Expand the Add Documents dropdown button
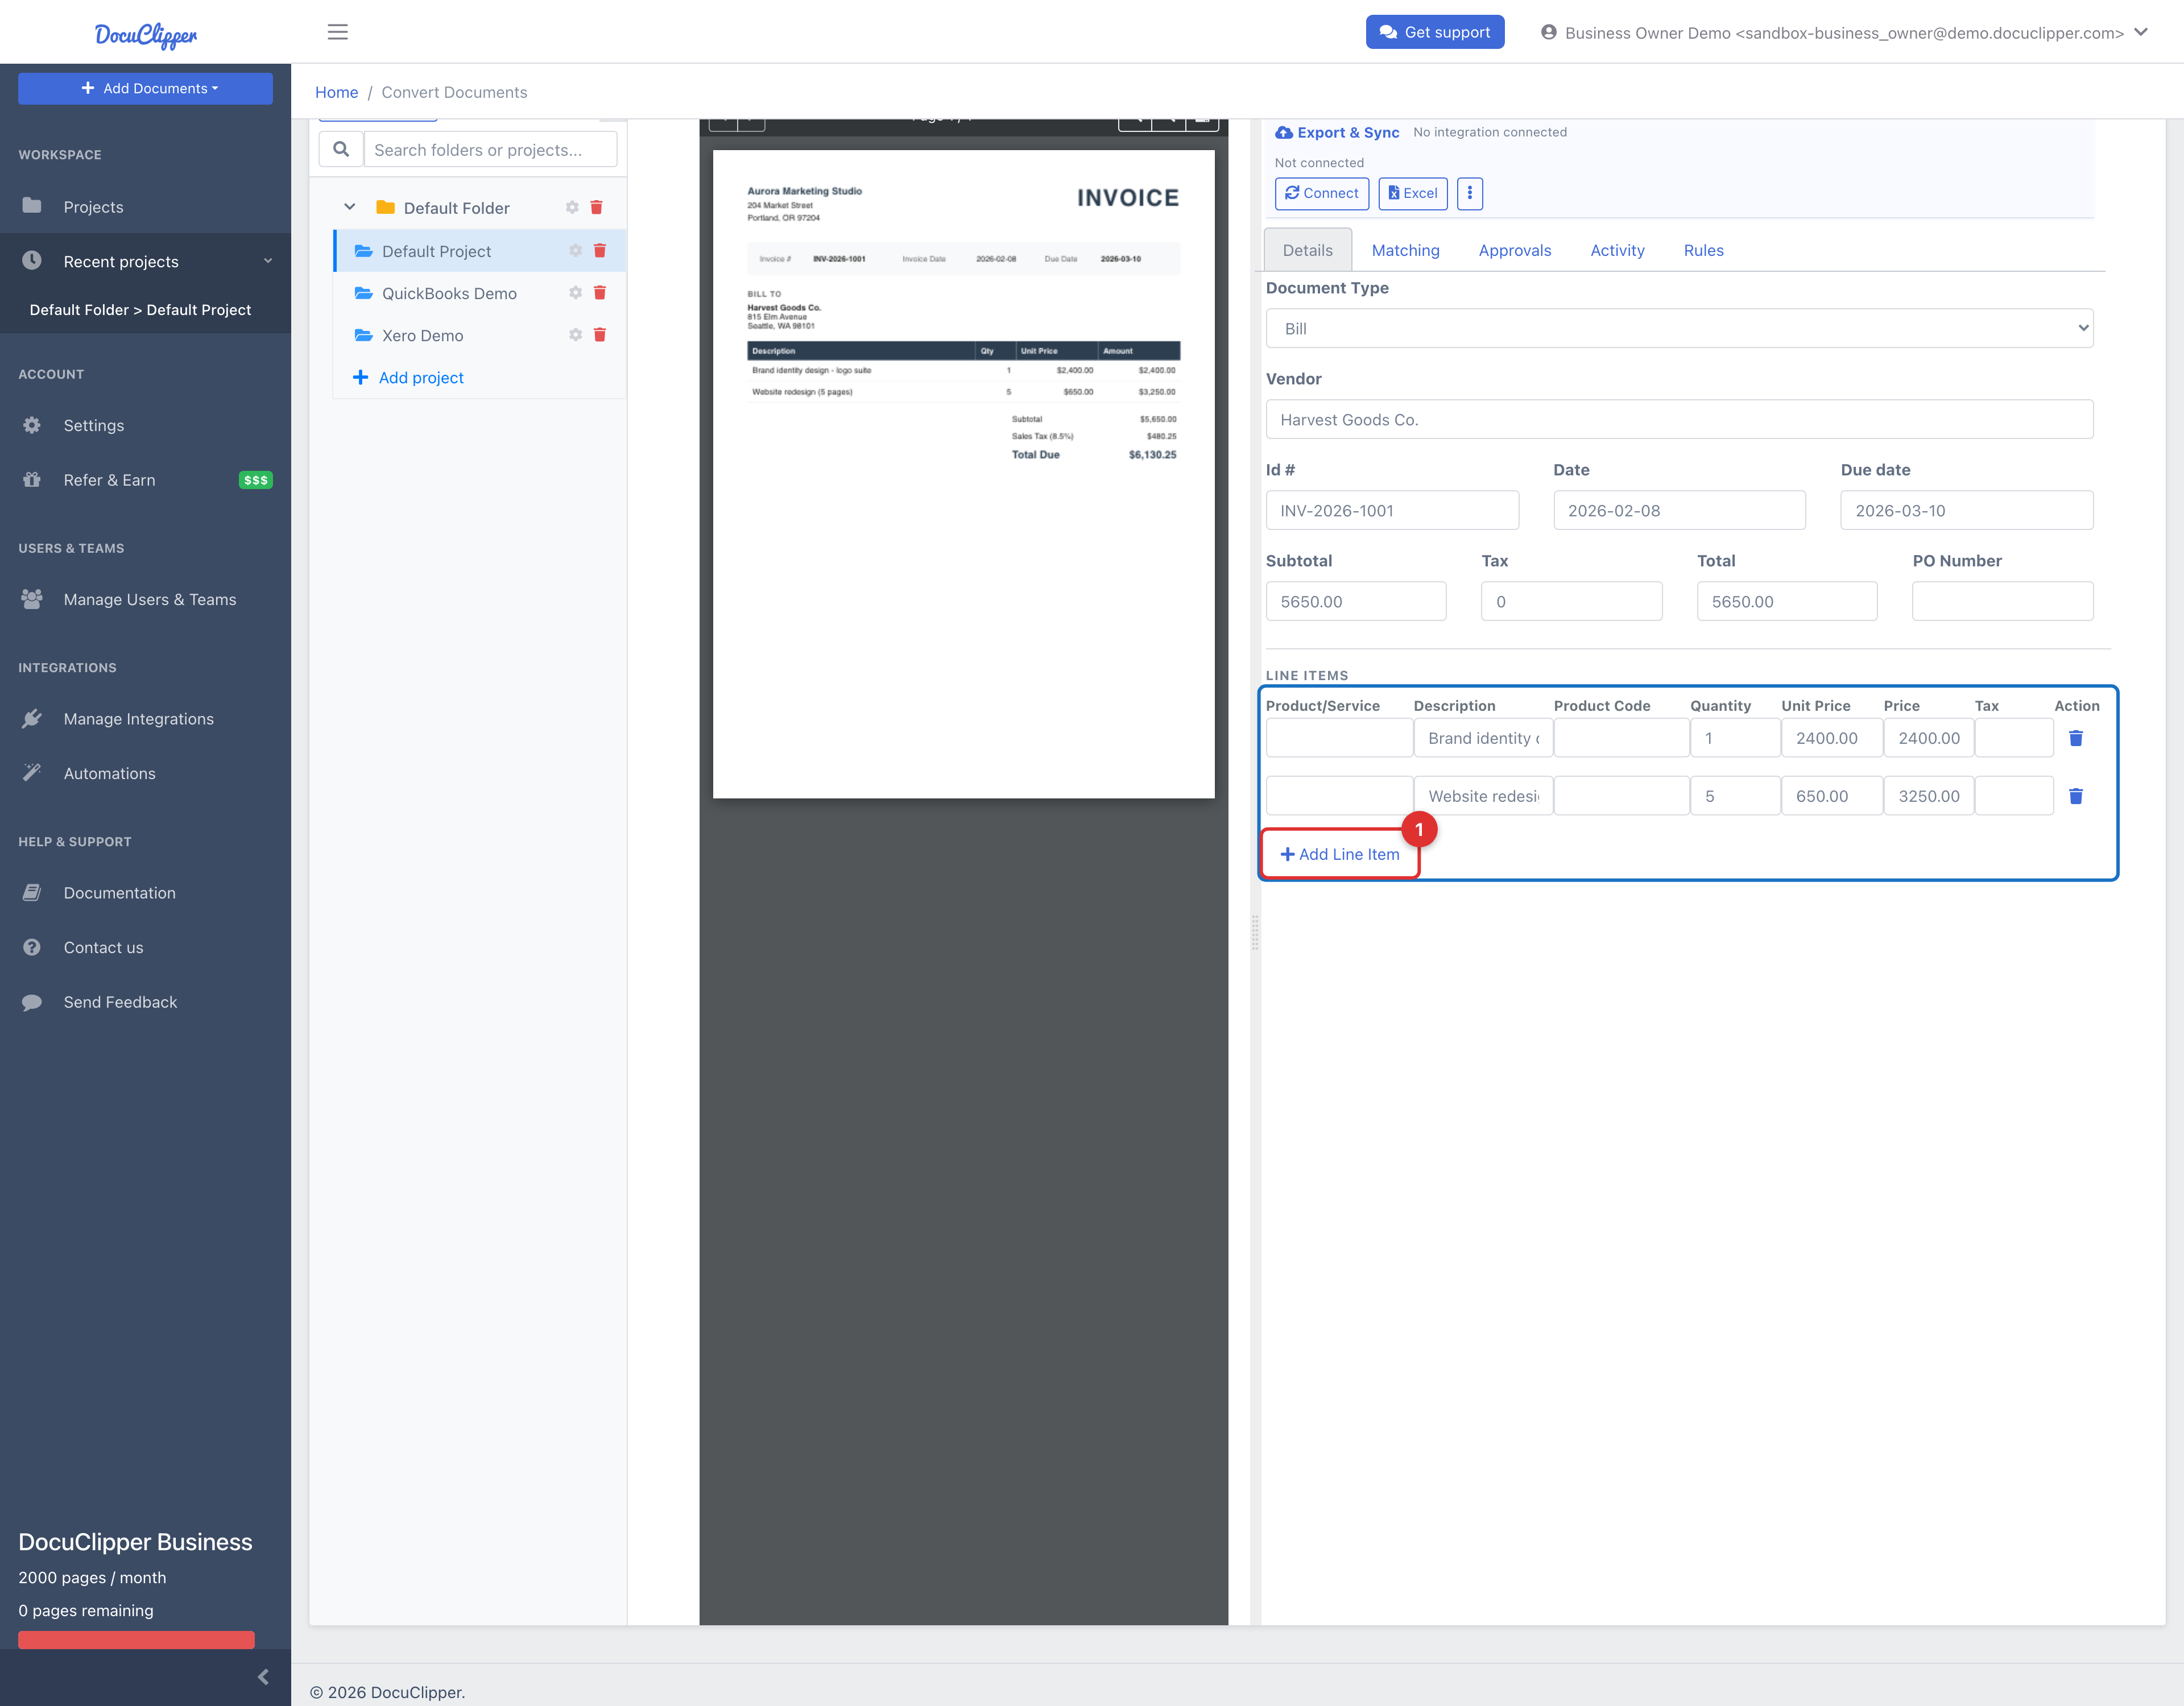This screenshot has height=1706, width=2184. pyautogui.click(x=145, y=88)
